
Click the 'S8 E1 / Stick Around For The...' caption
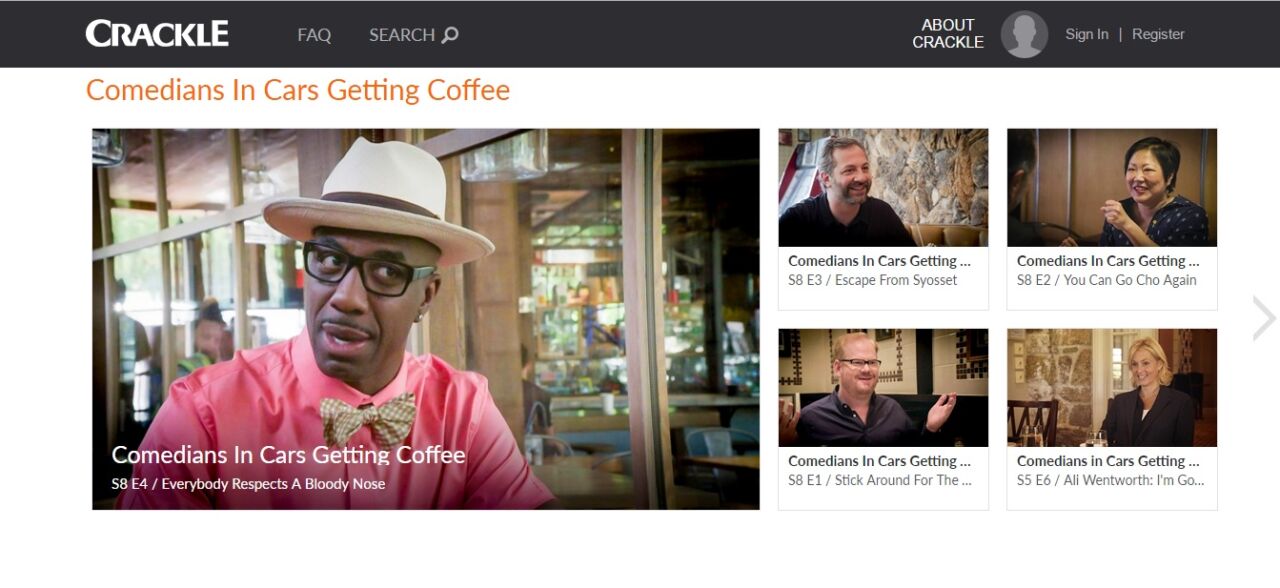880,480
